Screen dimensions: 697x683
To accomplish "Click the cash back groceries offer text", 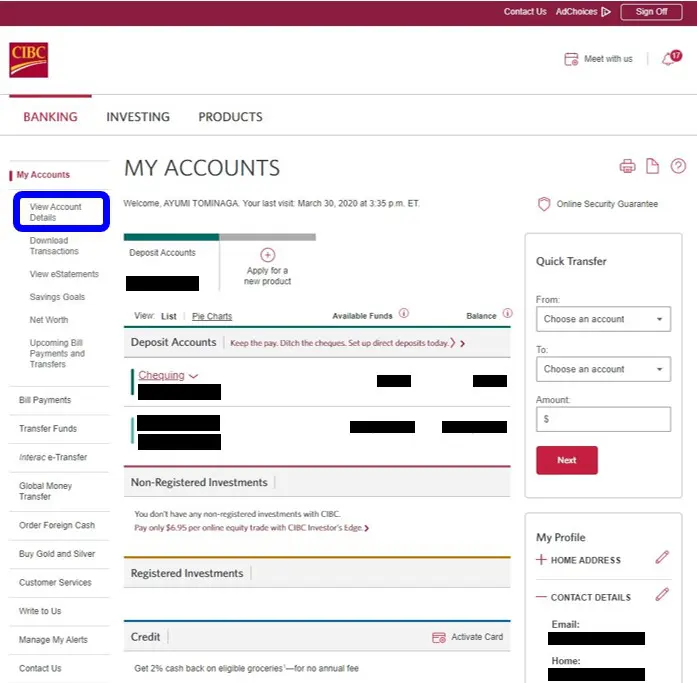I will 246,668.
